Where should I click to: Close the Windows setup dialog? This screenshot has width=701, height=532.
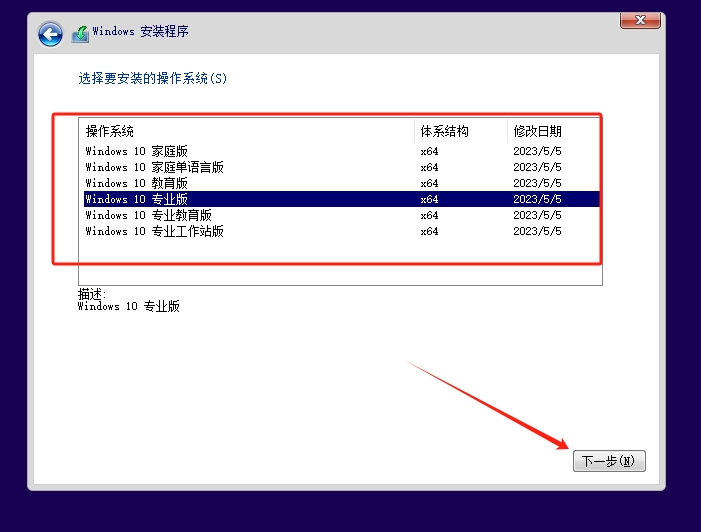640,20
